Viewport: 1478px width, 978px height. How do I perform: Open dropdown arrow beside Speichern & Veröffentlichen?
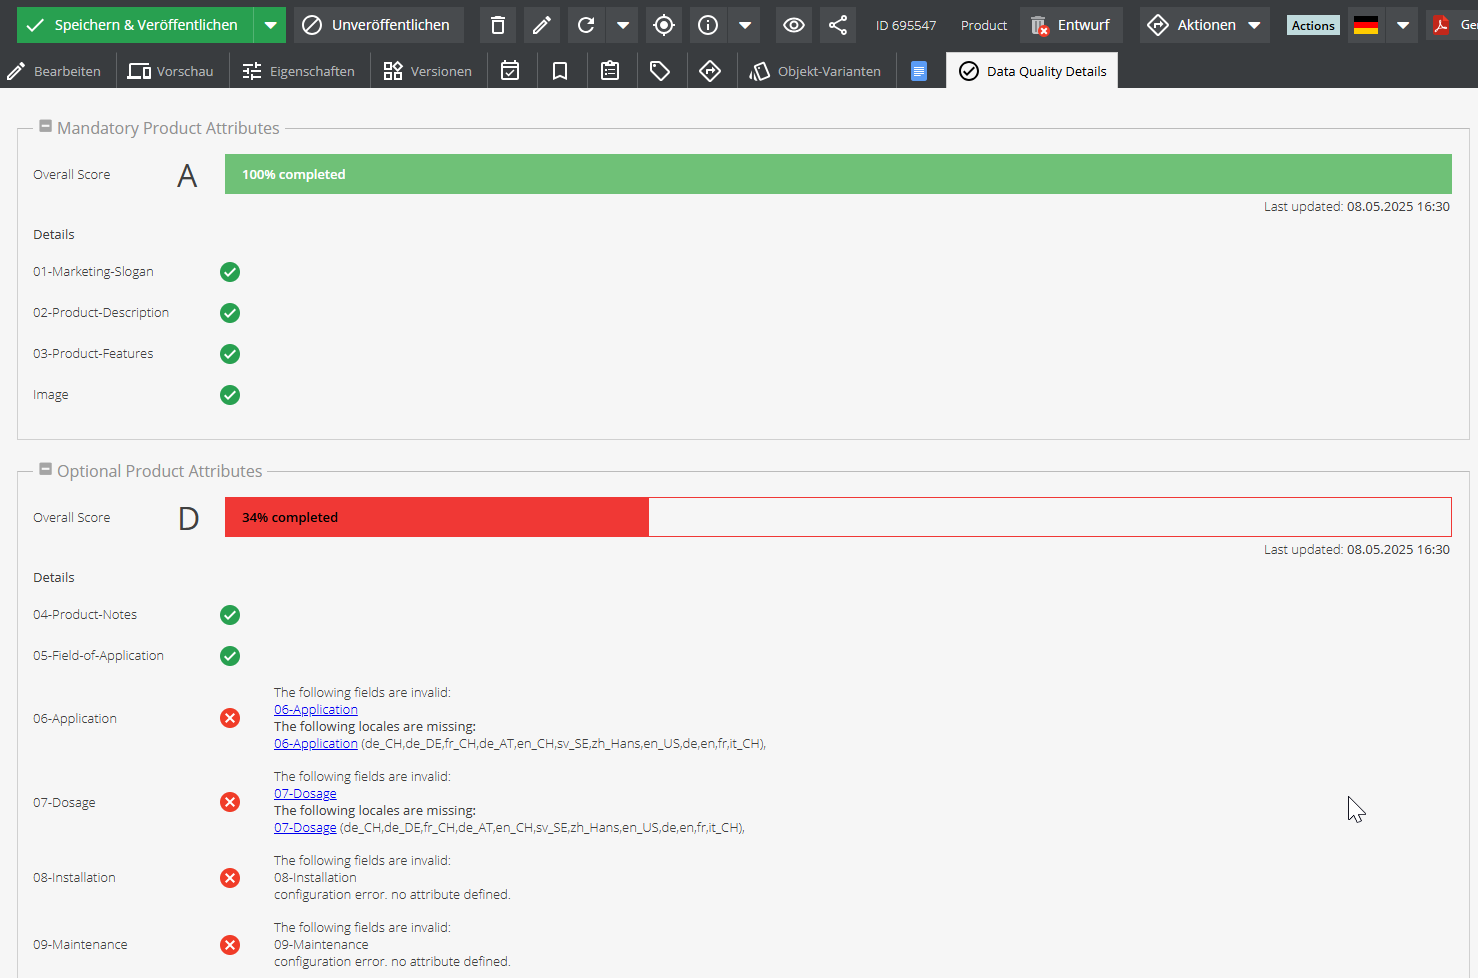[x=270, y=25]
